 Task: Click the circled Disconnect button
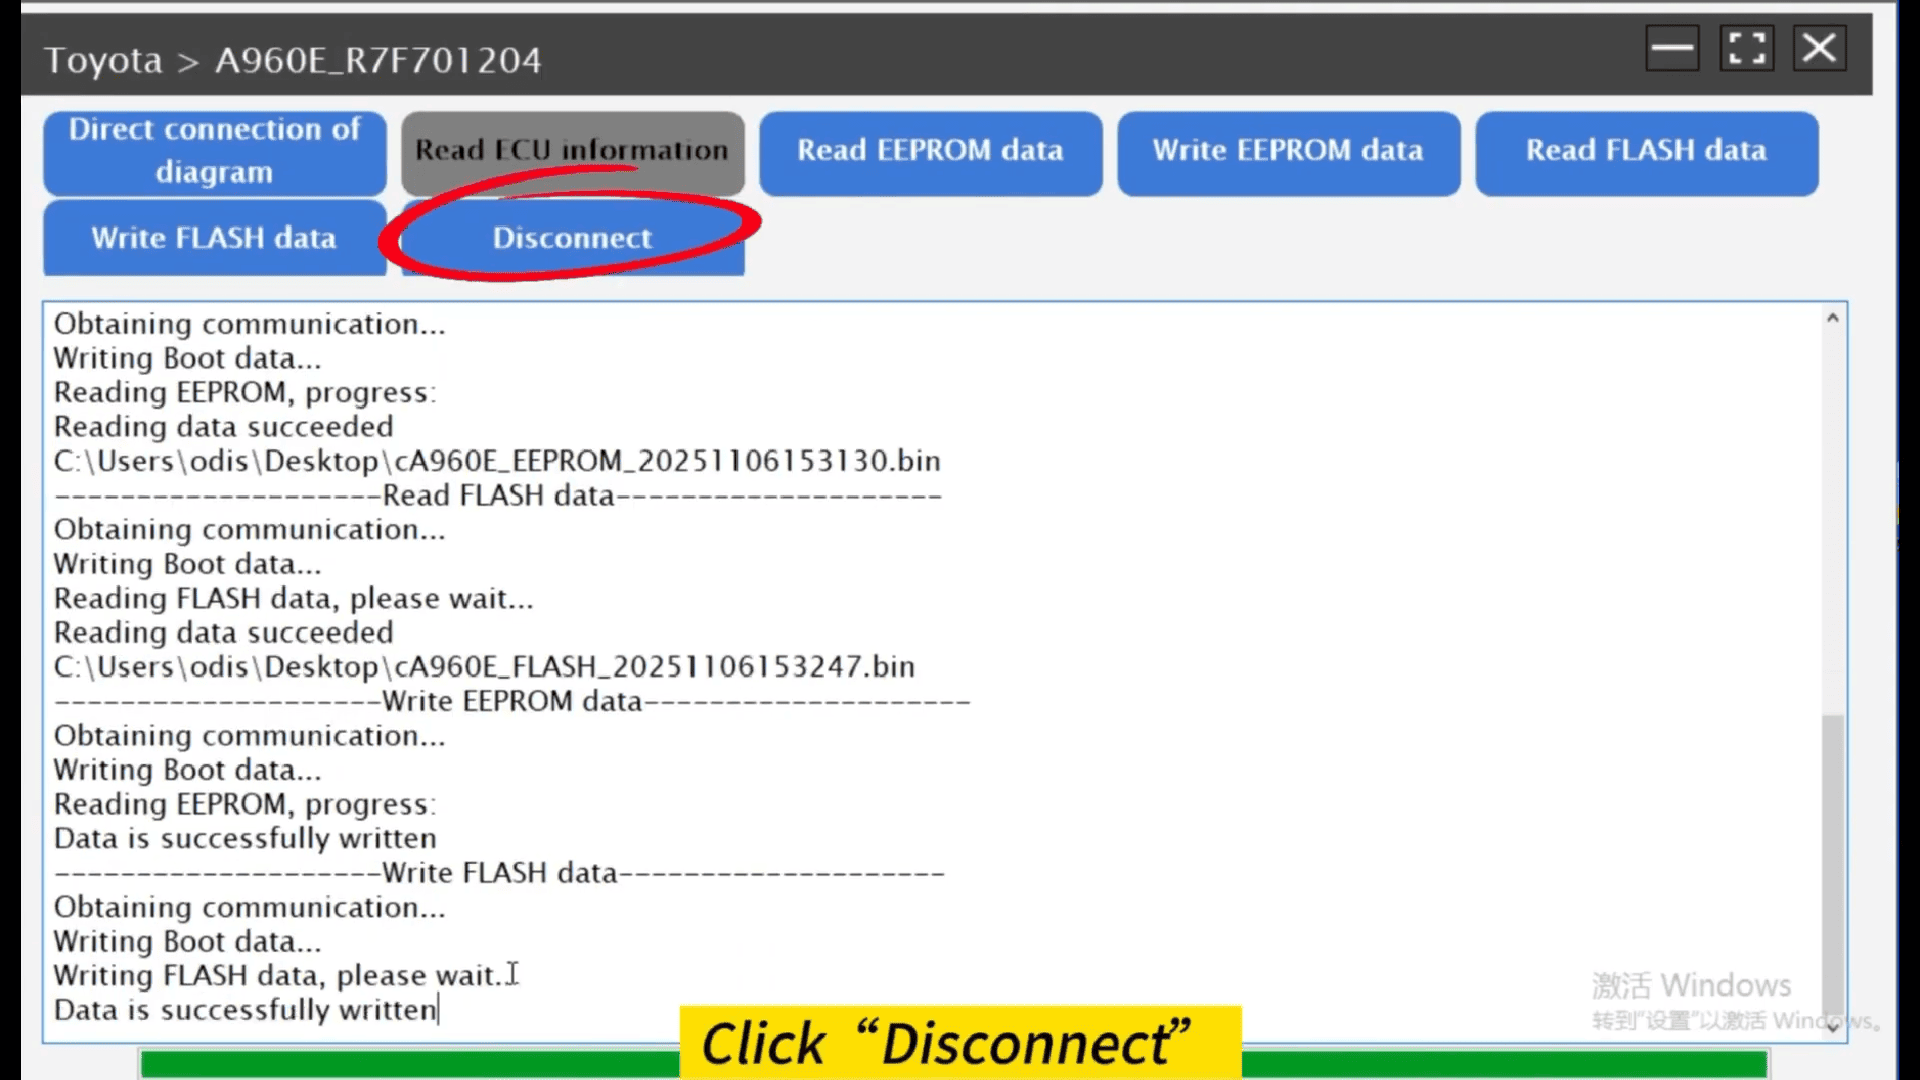click(x=571, y=238)
